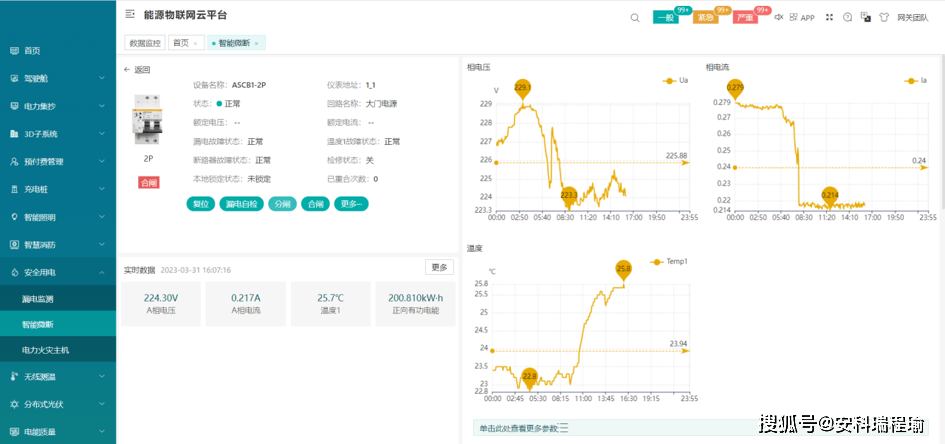Click the 229.1 max marker on voltage chart

pos(523,89)
